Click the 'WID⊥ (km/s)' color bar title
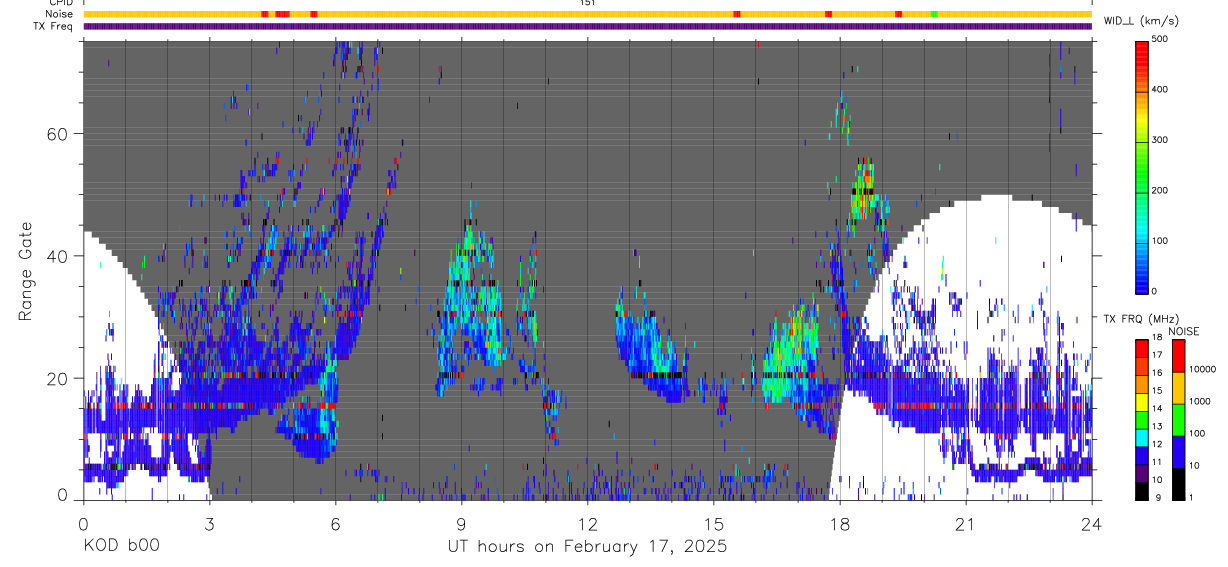 [1140, 20]
